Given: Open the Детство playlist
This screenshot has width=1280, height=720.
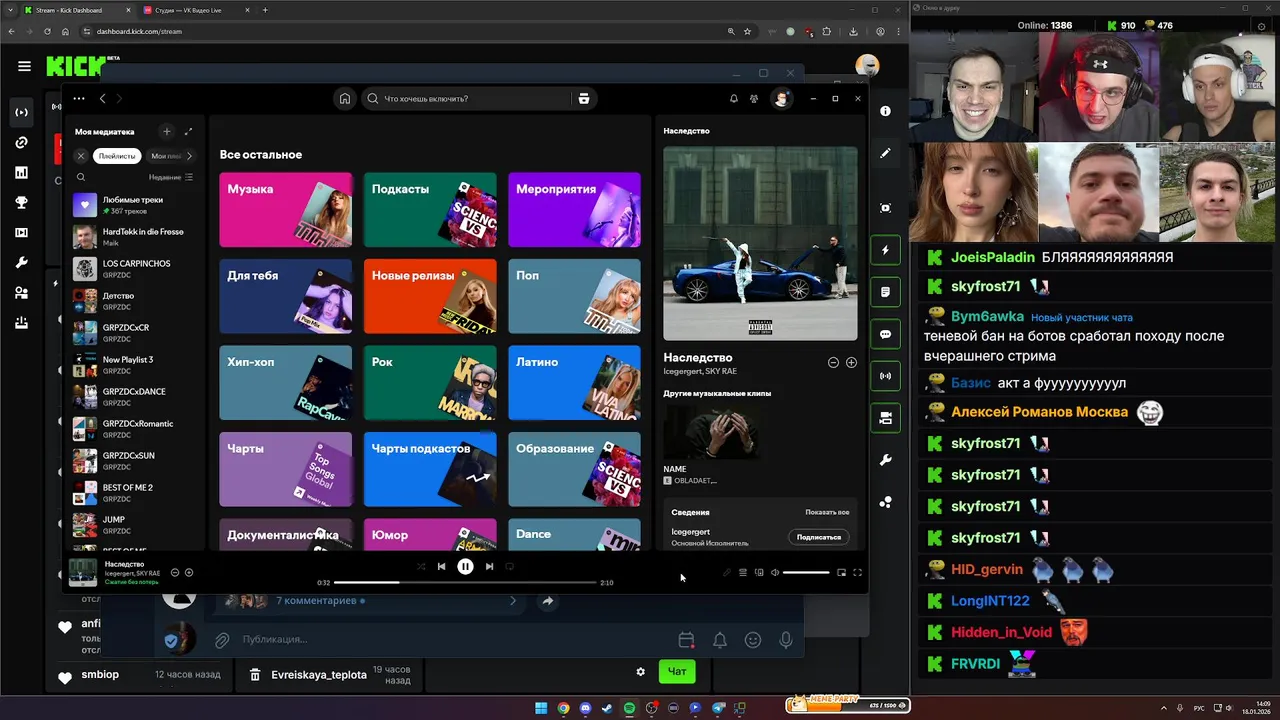Looking at the screenshot, I should tap(134, 301).
